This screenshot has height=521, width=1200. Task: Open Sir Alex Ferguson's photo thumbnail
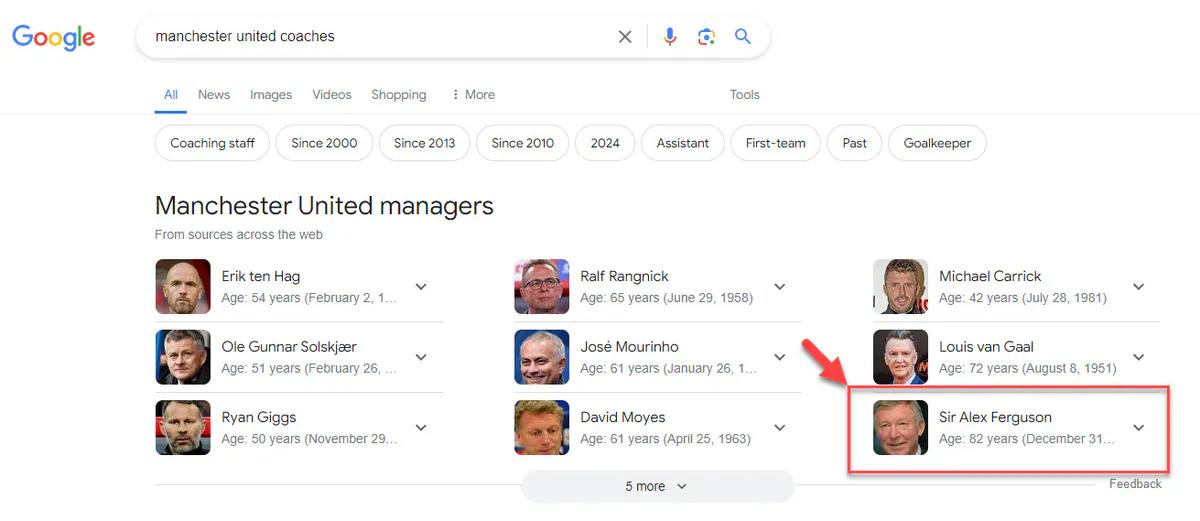[x=900, y=428]
